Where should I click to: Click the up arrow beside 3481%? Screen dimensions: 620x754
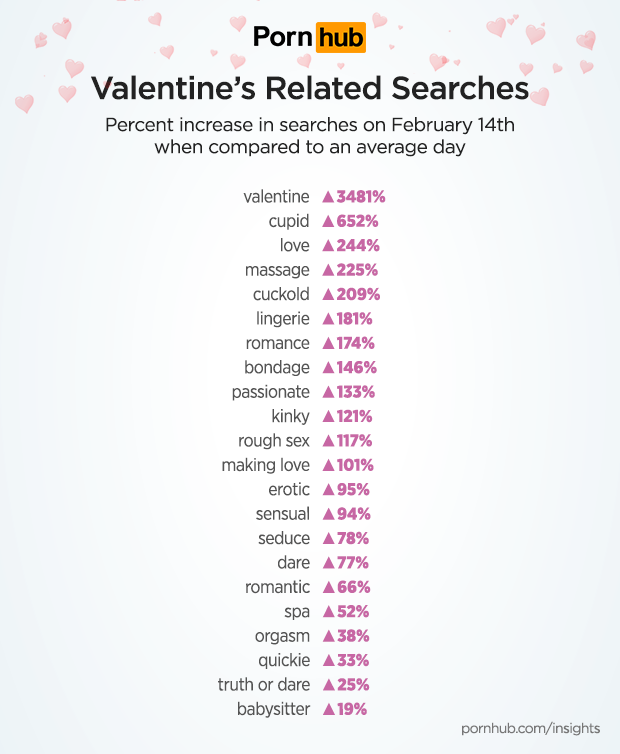coord(327,197)
